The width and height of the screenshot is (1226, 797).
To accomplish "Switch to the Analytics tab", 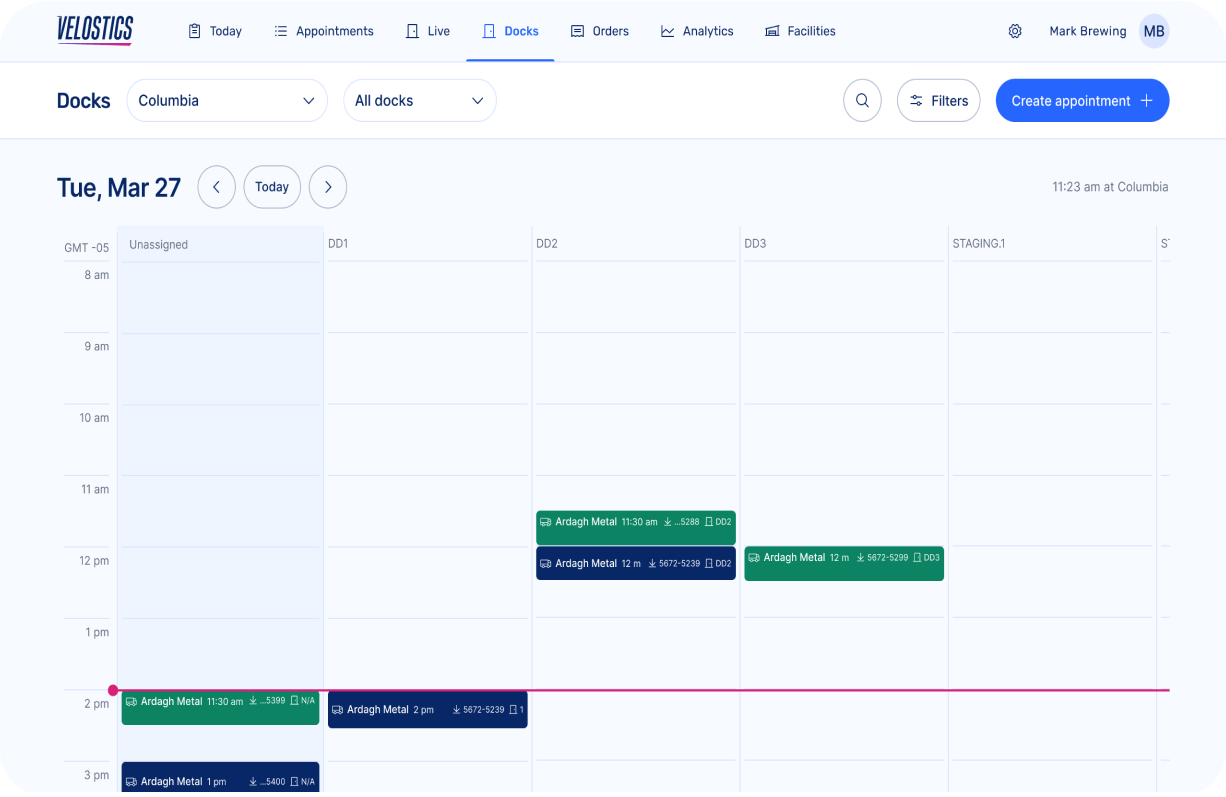I will (x=697, y=31).
